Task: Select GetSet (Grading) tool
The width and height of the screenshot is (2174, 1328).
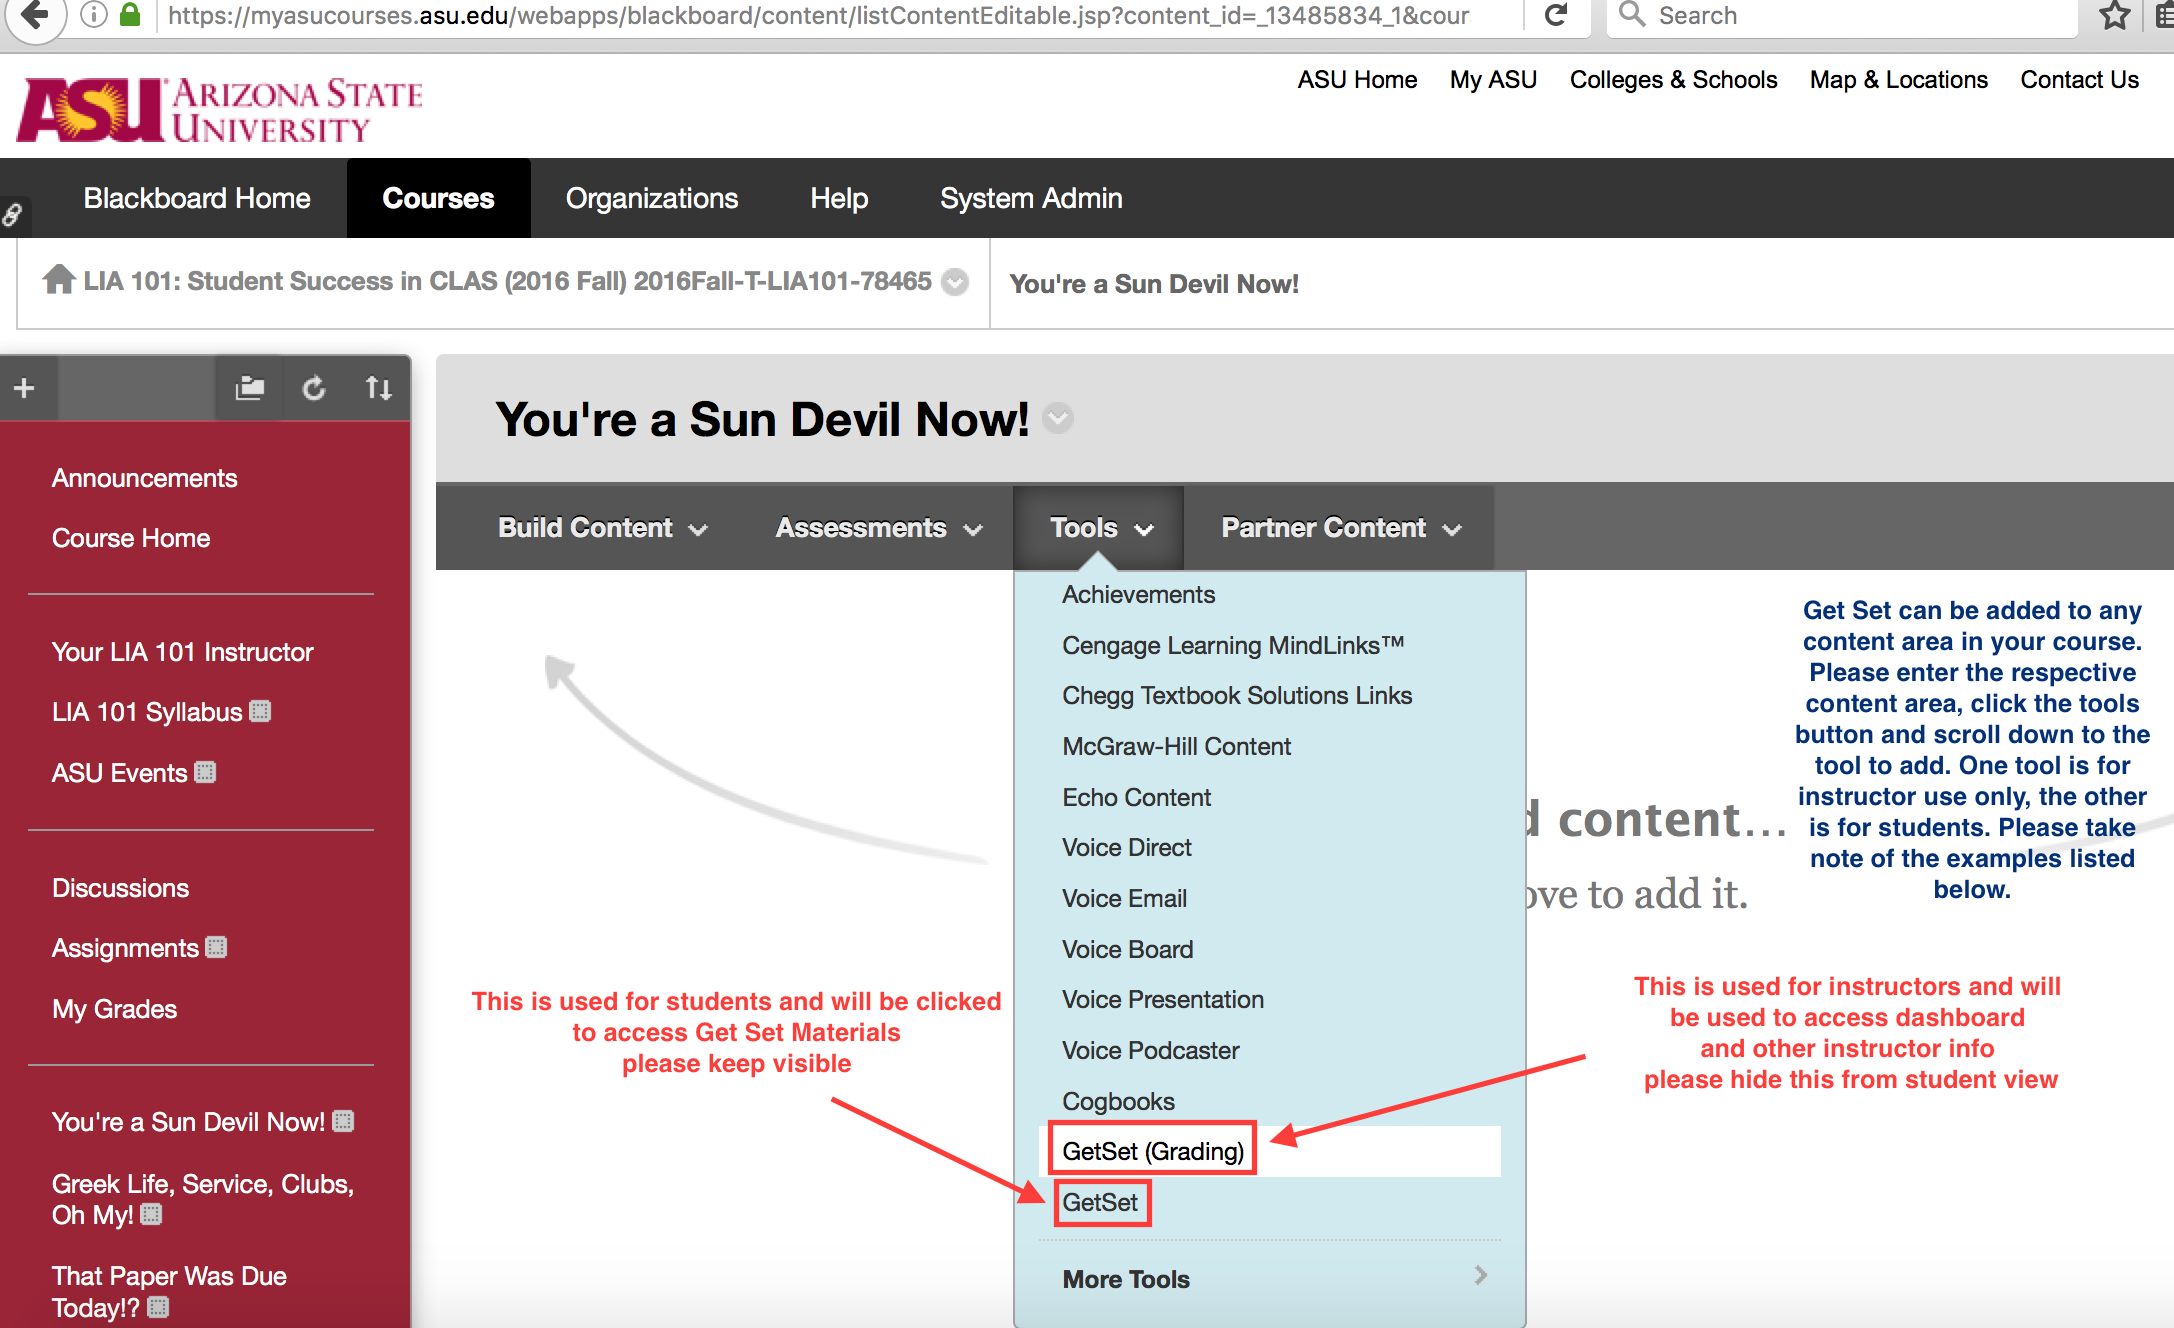Action: 1153,1152
